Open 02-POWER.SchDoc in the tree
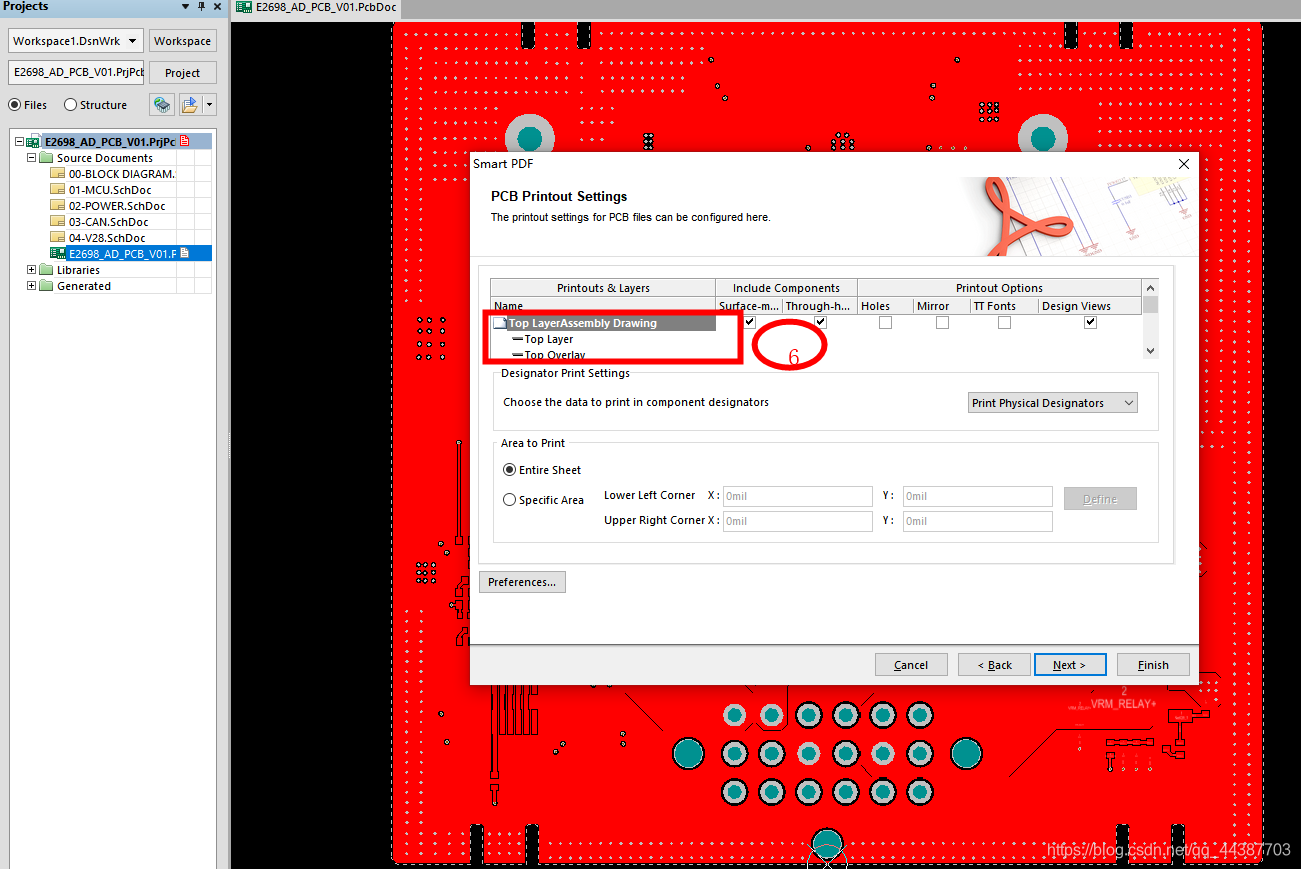The height and width of the screenshot is (869, 1301). (x=117, y=206)
